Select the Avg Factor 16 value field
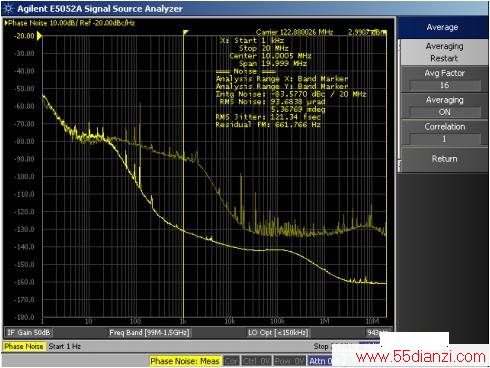 tap(445, 85)
